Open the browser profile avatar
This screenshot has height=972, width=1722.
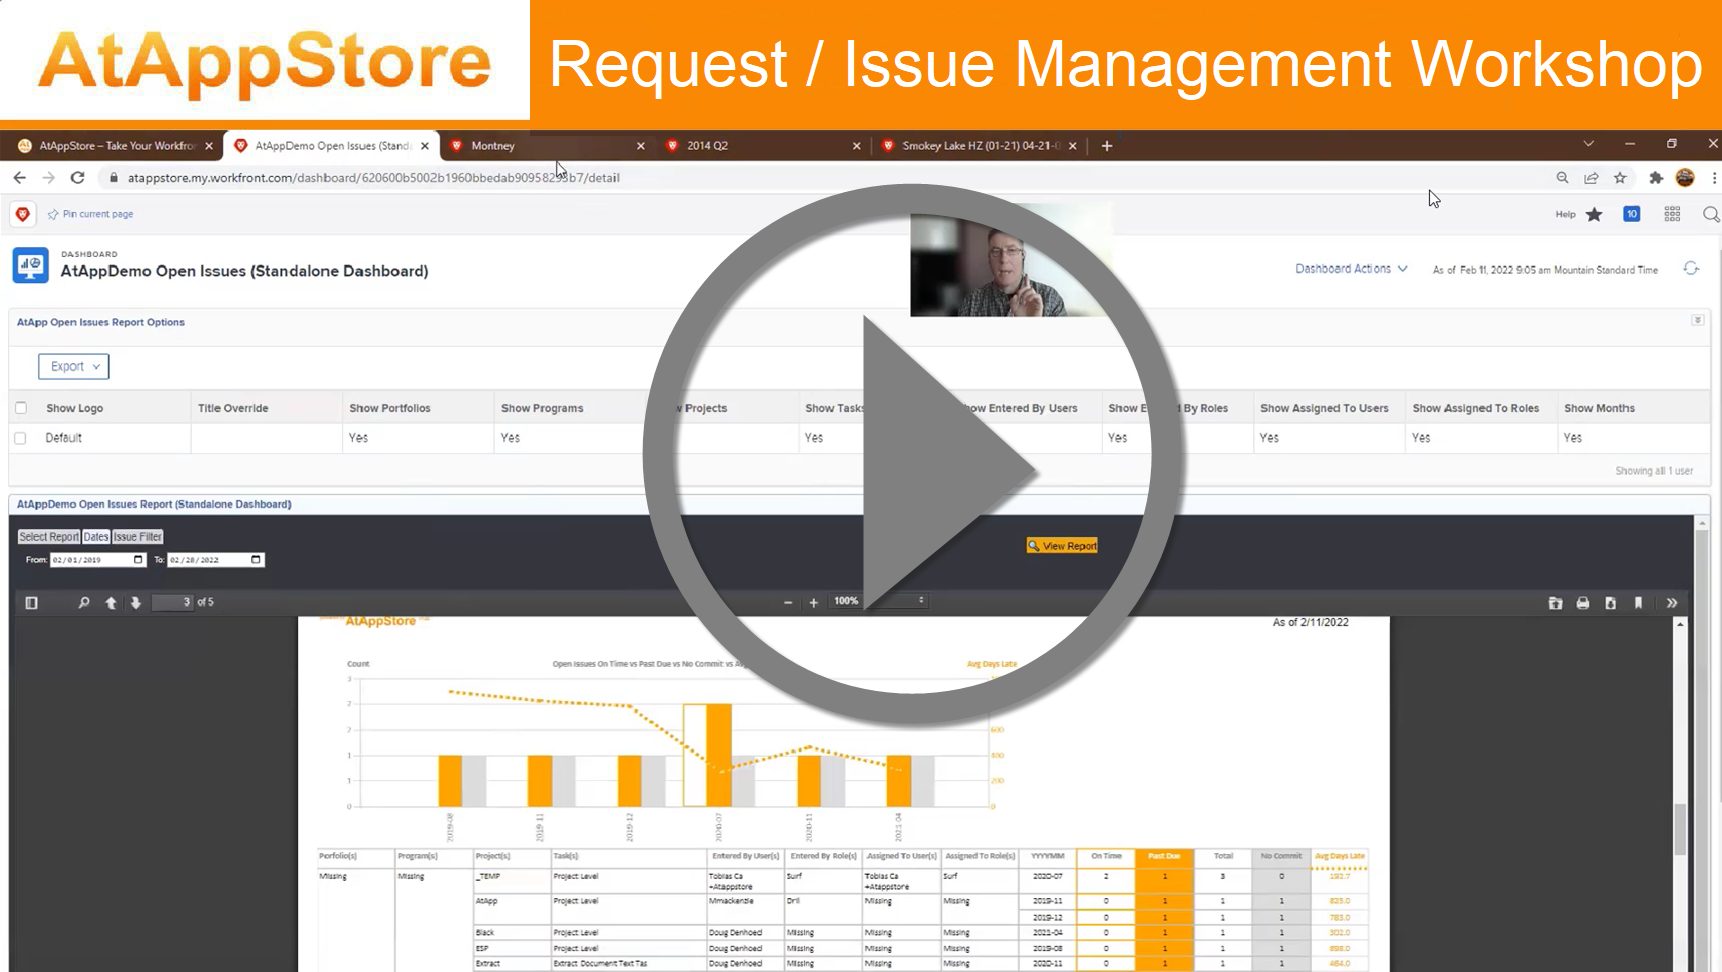point(1685,178)
